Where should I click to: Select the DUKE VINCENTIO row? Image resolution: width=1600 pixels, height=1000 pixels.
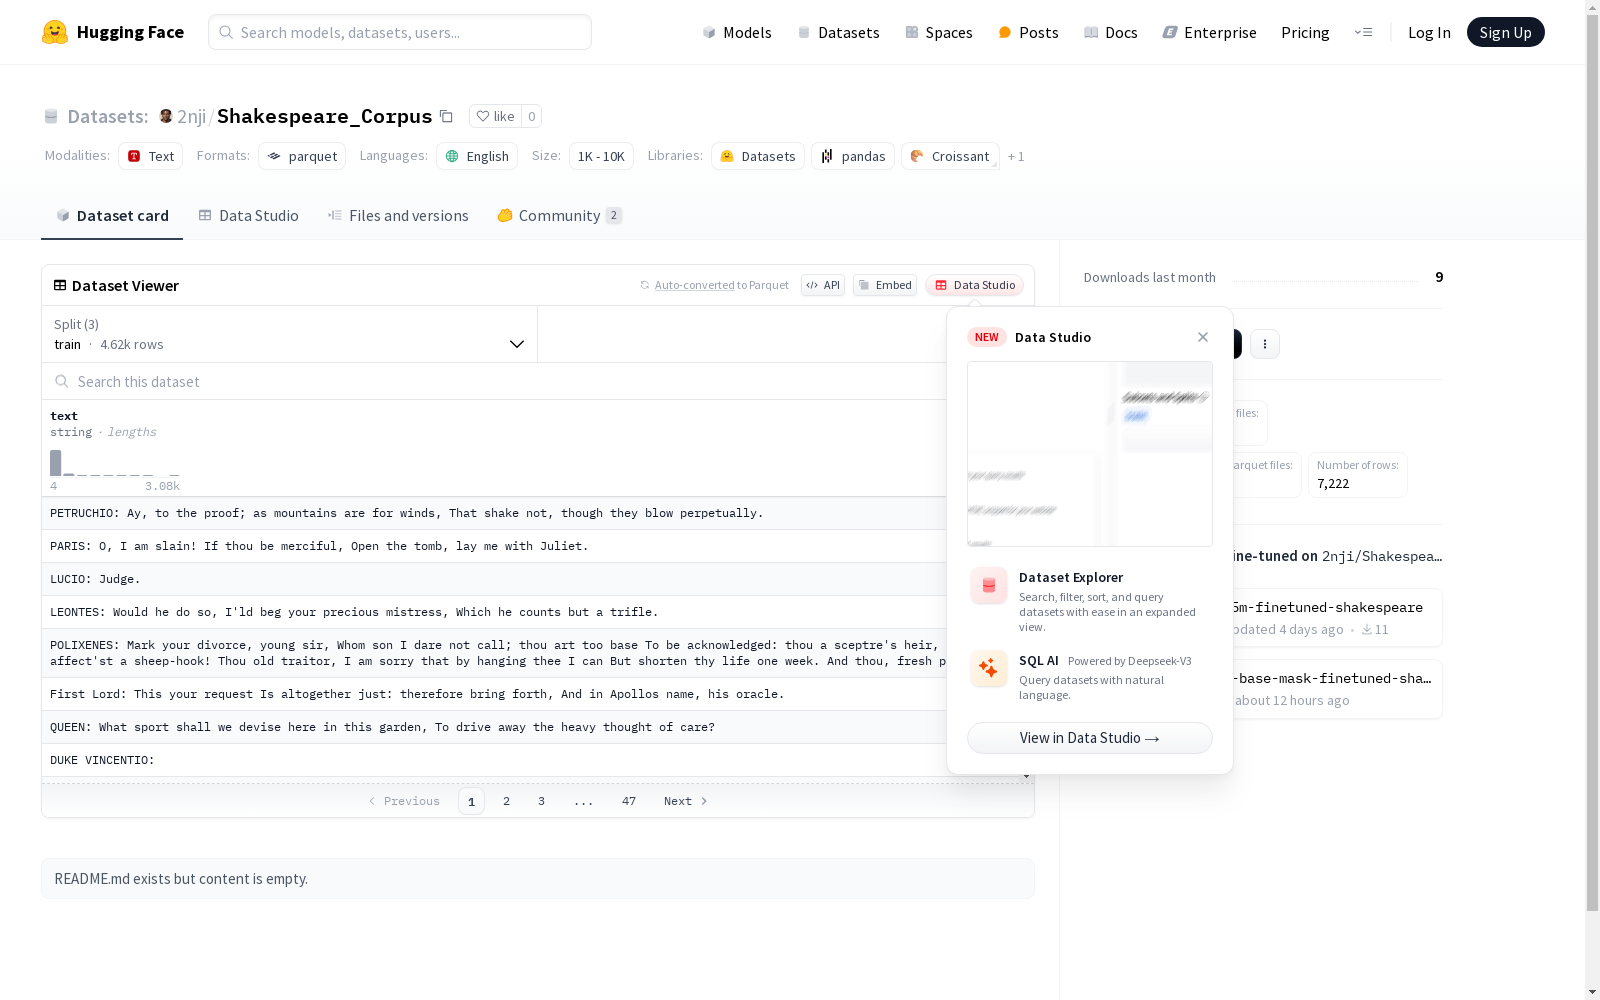tap(495, 760)
